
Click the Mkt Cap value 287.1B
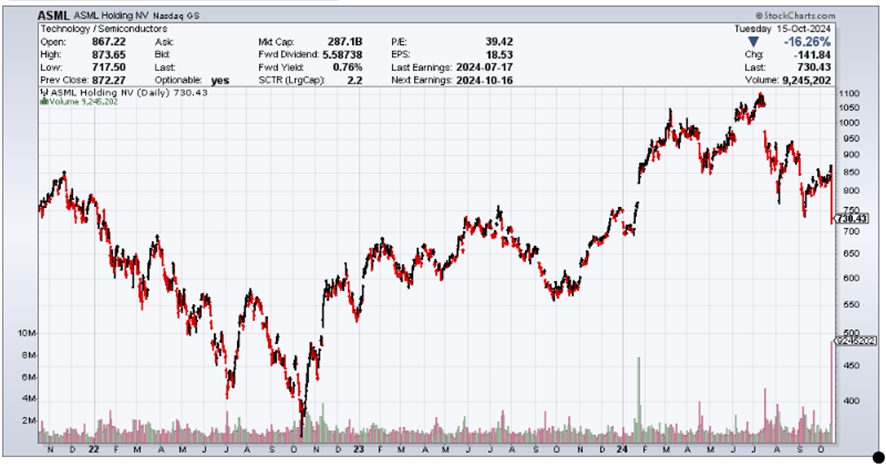point(345,42)
